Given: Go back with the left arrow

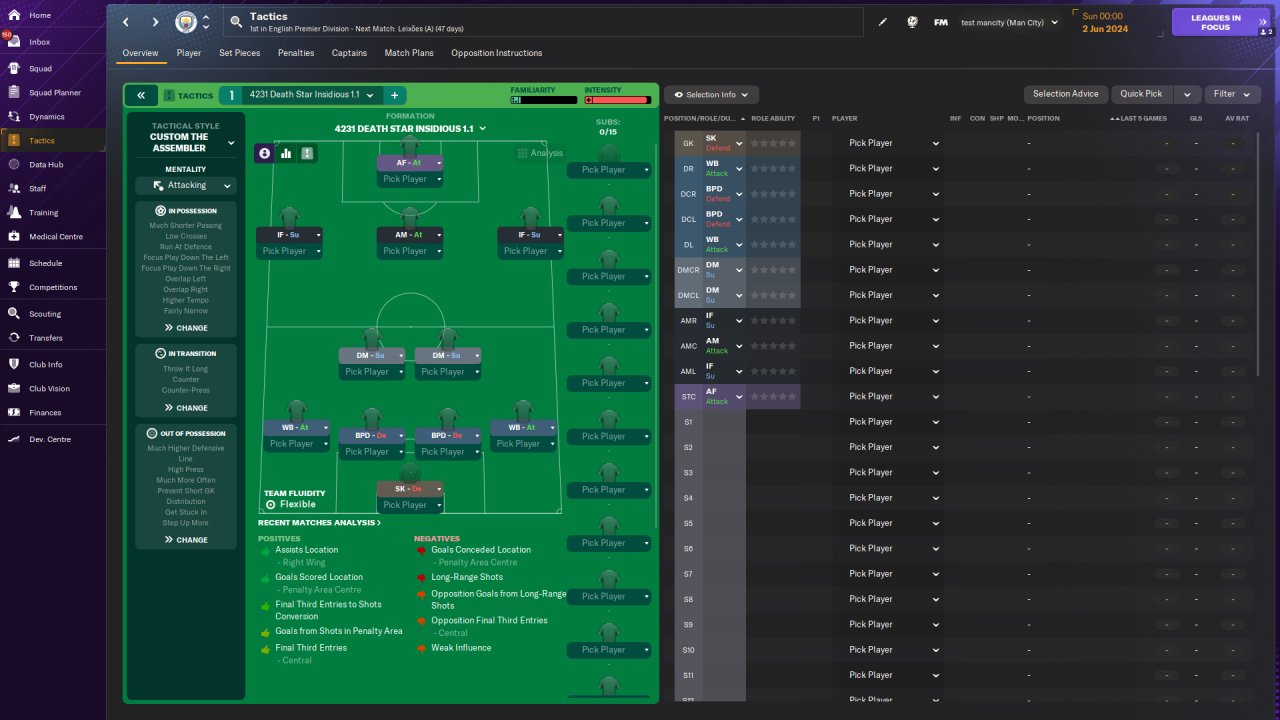Looking at the screenshot, I should pyautogui.click(x=125, y=21).
